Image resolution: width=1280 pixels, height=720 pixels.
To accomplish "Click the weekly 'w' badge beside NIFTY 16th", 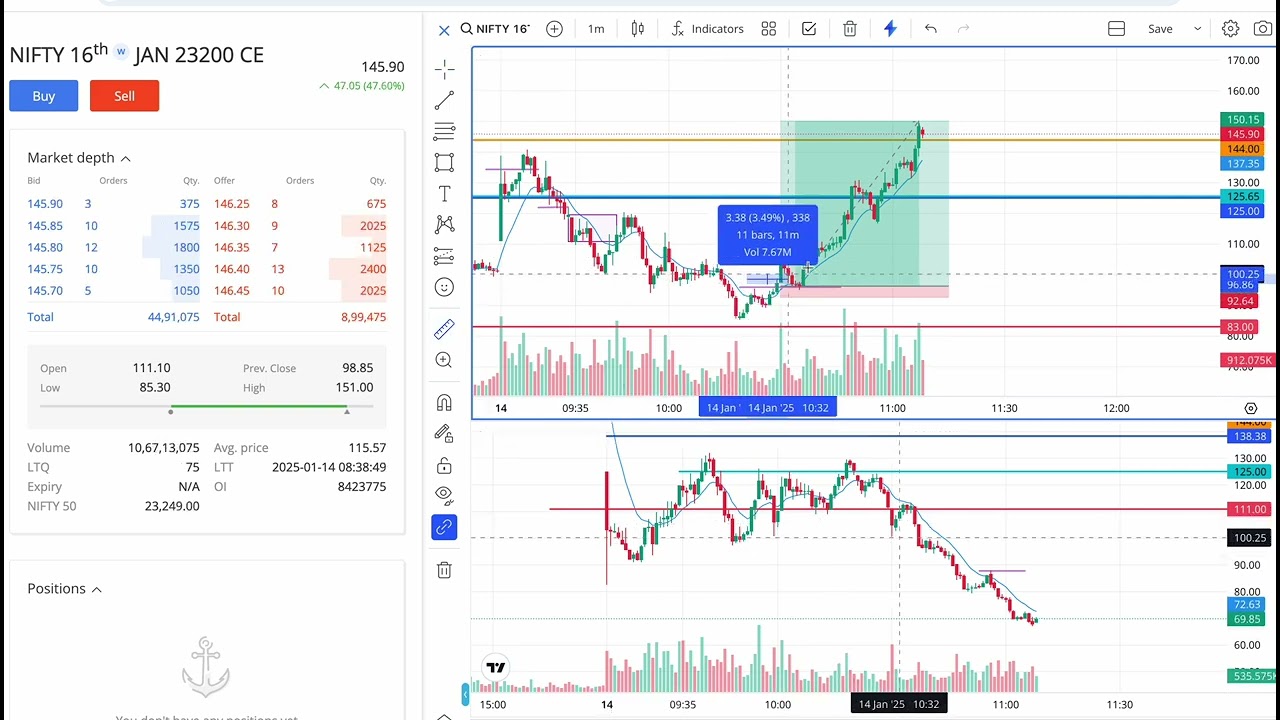I will pos(121,51).
